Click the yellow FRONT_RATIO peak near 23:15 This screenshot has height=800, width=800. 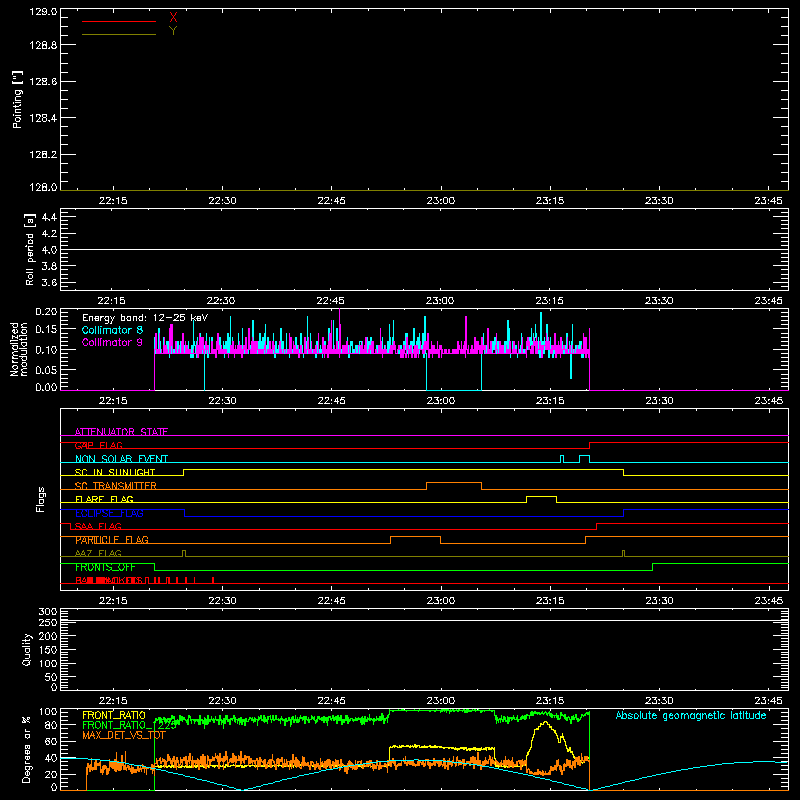pyautogui.click(x=545, y=722)
